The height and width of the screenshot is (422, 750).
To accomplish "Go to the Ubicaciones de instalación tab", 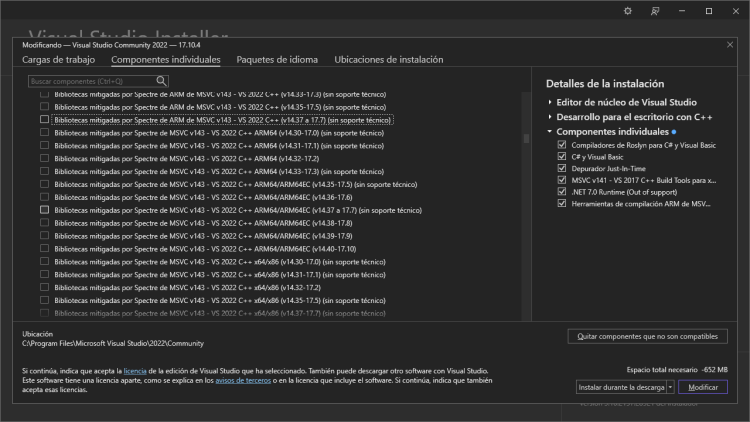I will (x=388, y=60).
